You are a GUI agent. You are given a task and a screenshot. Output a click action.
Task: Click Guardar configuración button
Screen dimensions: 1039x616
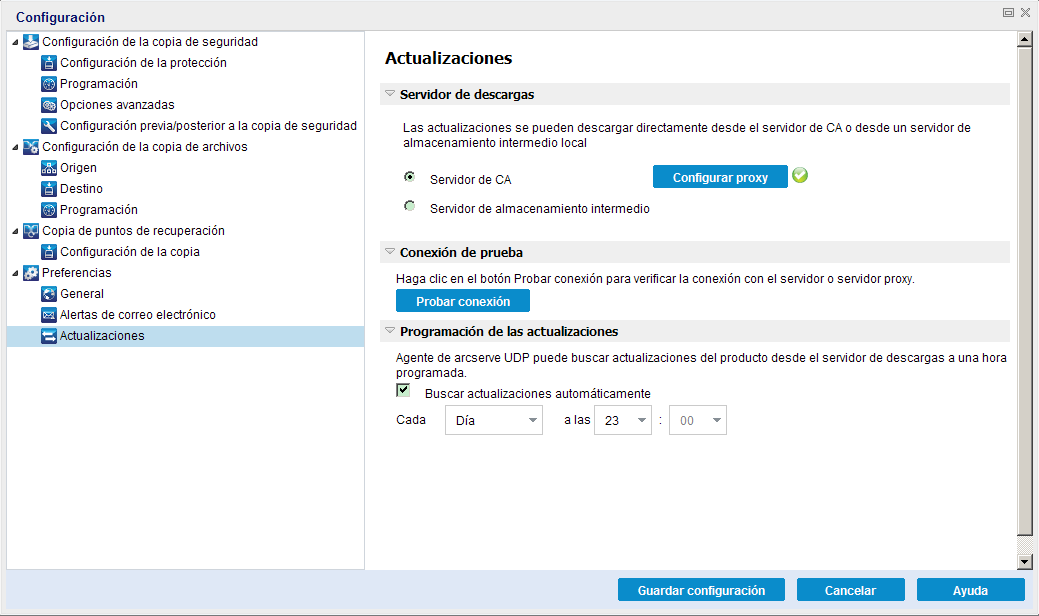[x=701, y=590]
